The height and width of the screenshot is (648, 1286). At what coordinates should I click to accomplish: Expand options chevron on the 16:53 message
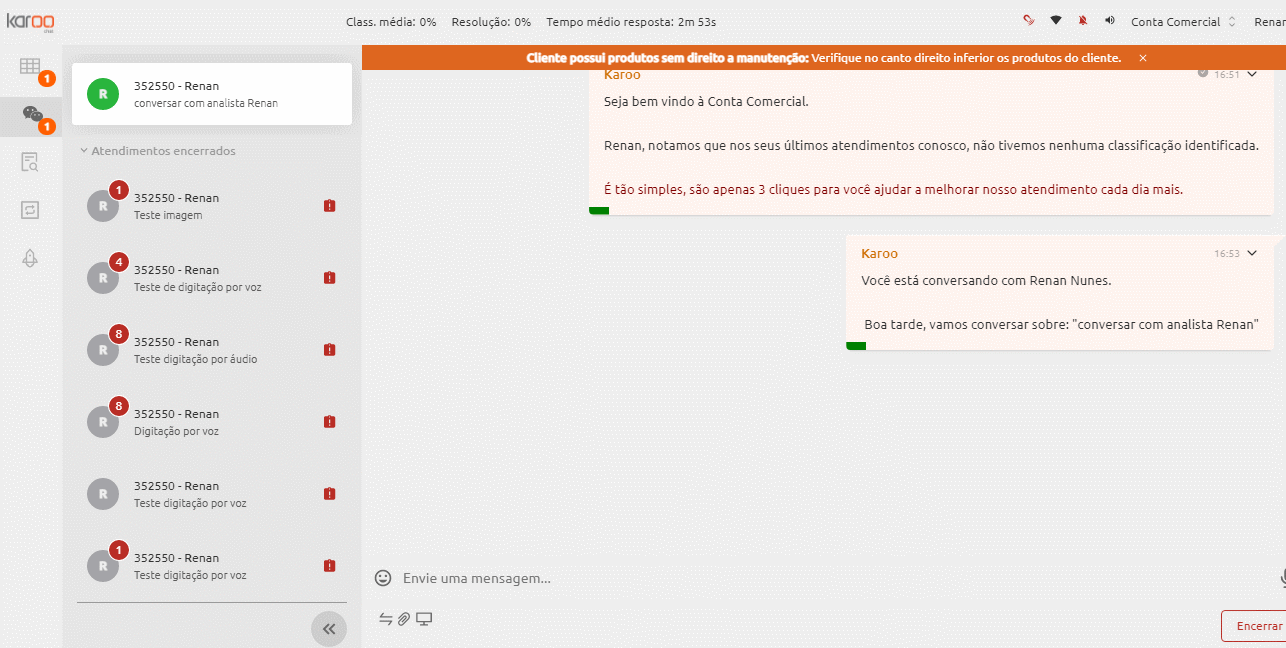point(1251,253)
